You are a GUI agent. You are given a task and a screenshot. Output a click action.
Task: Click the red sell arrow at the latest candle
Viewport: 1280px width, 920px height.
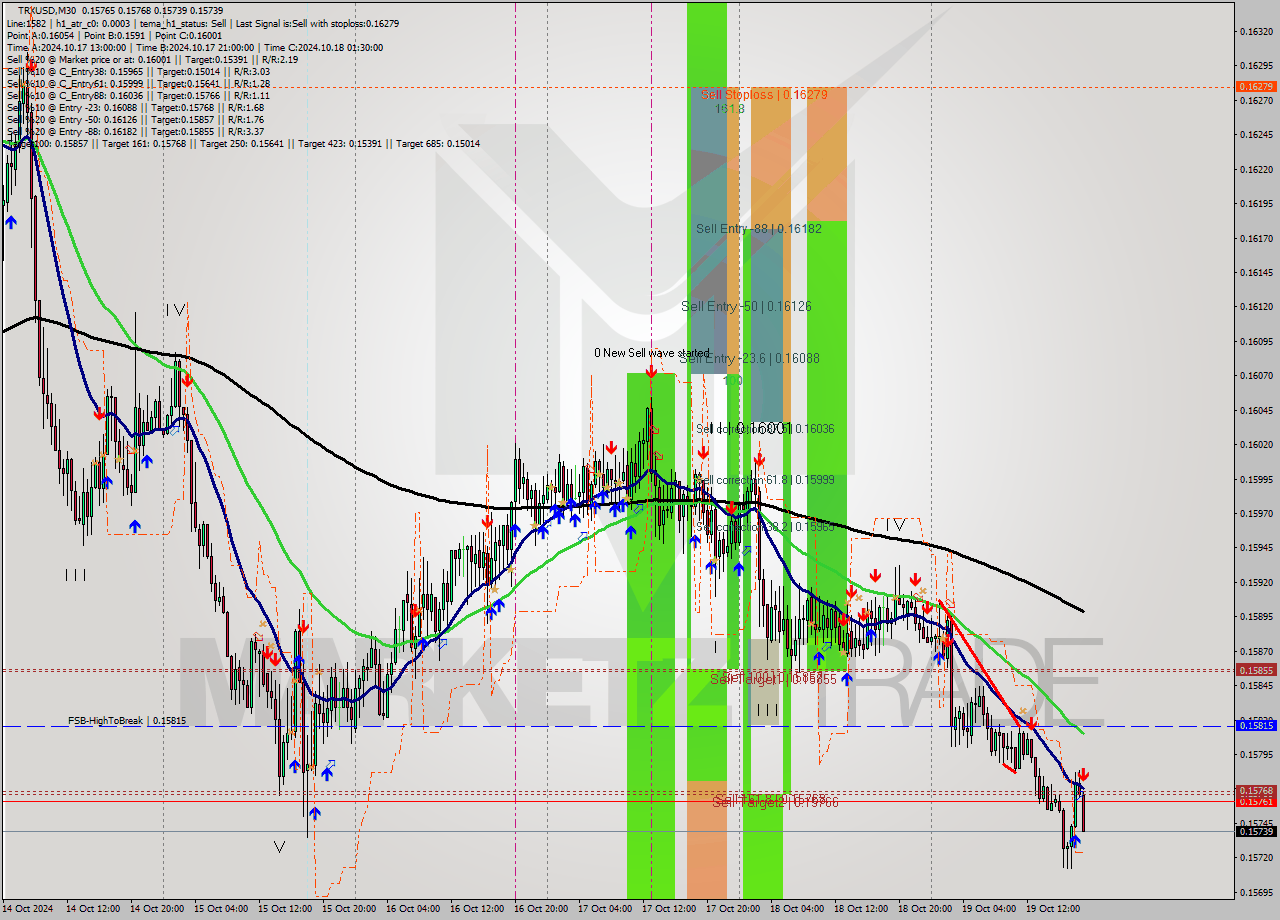click(x=1083, y=775)
